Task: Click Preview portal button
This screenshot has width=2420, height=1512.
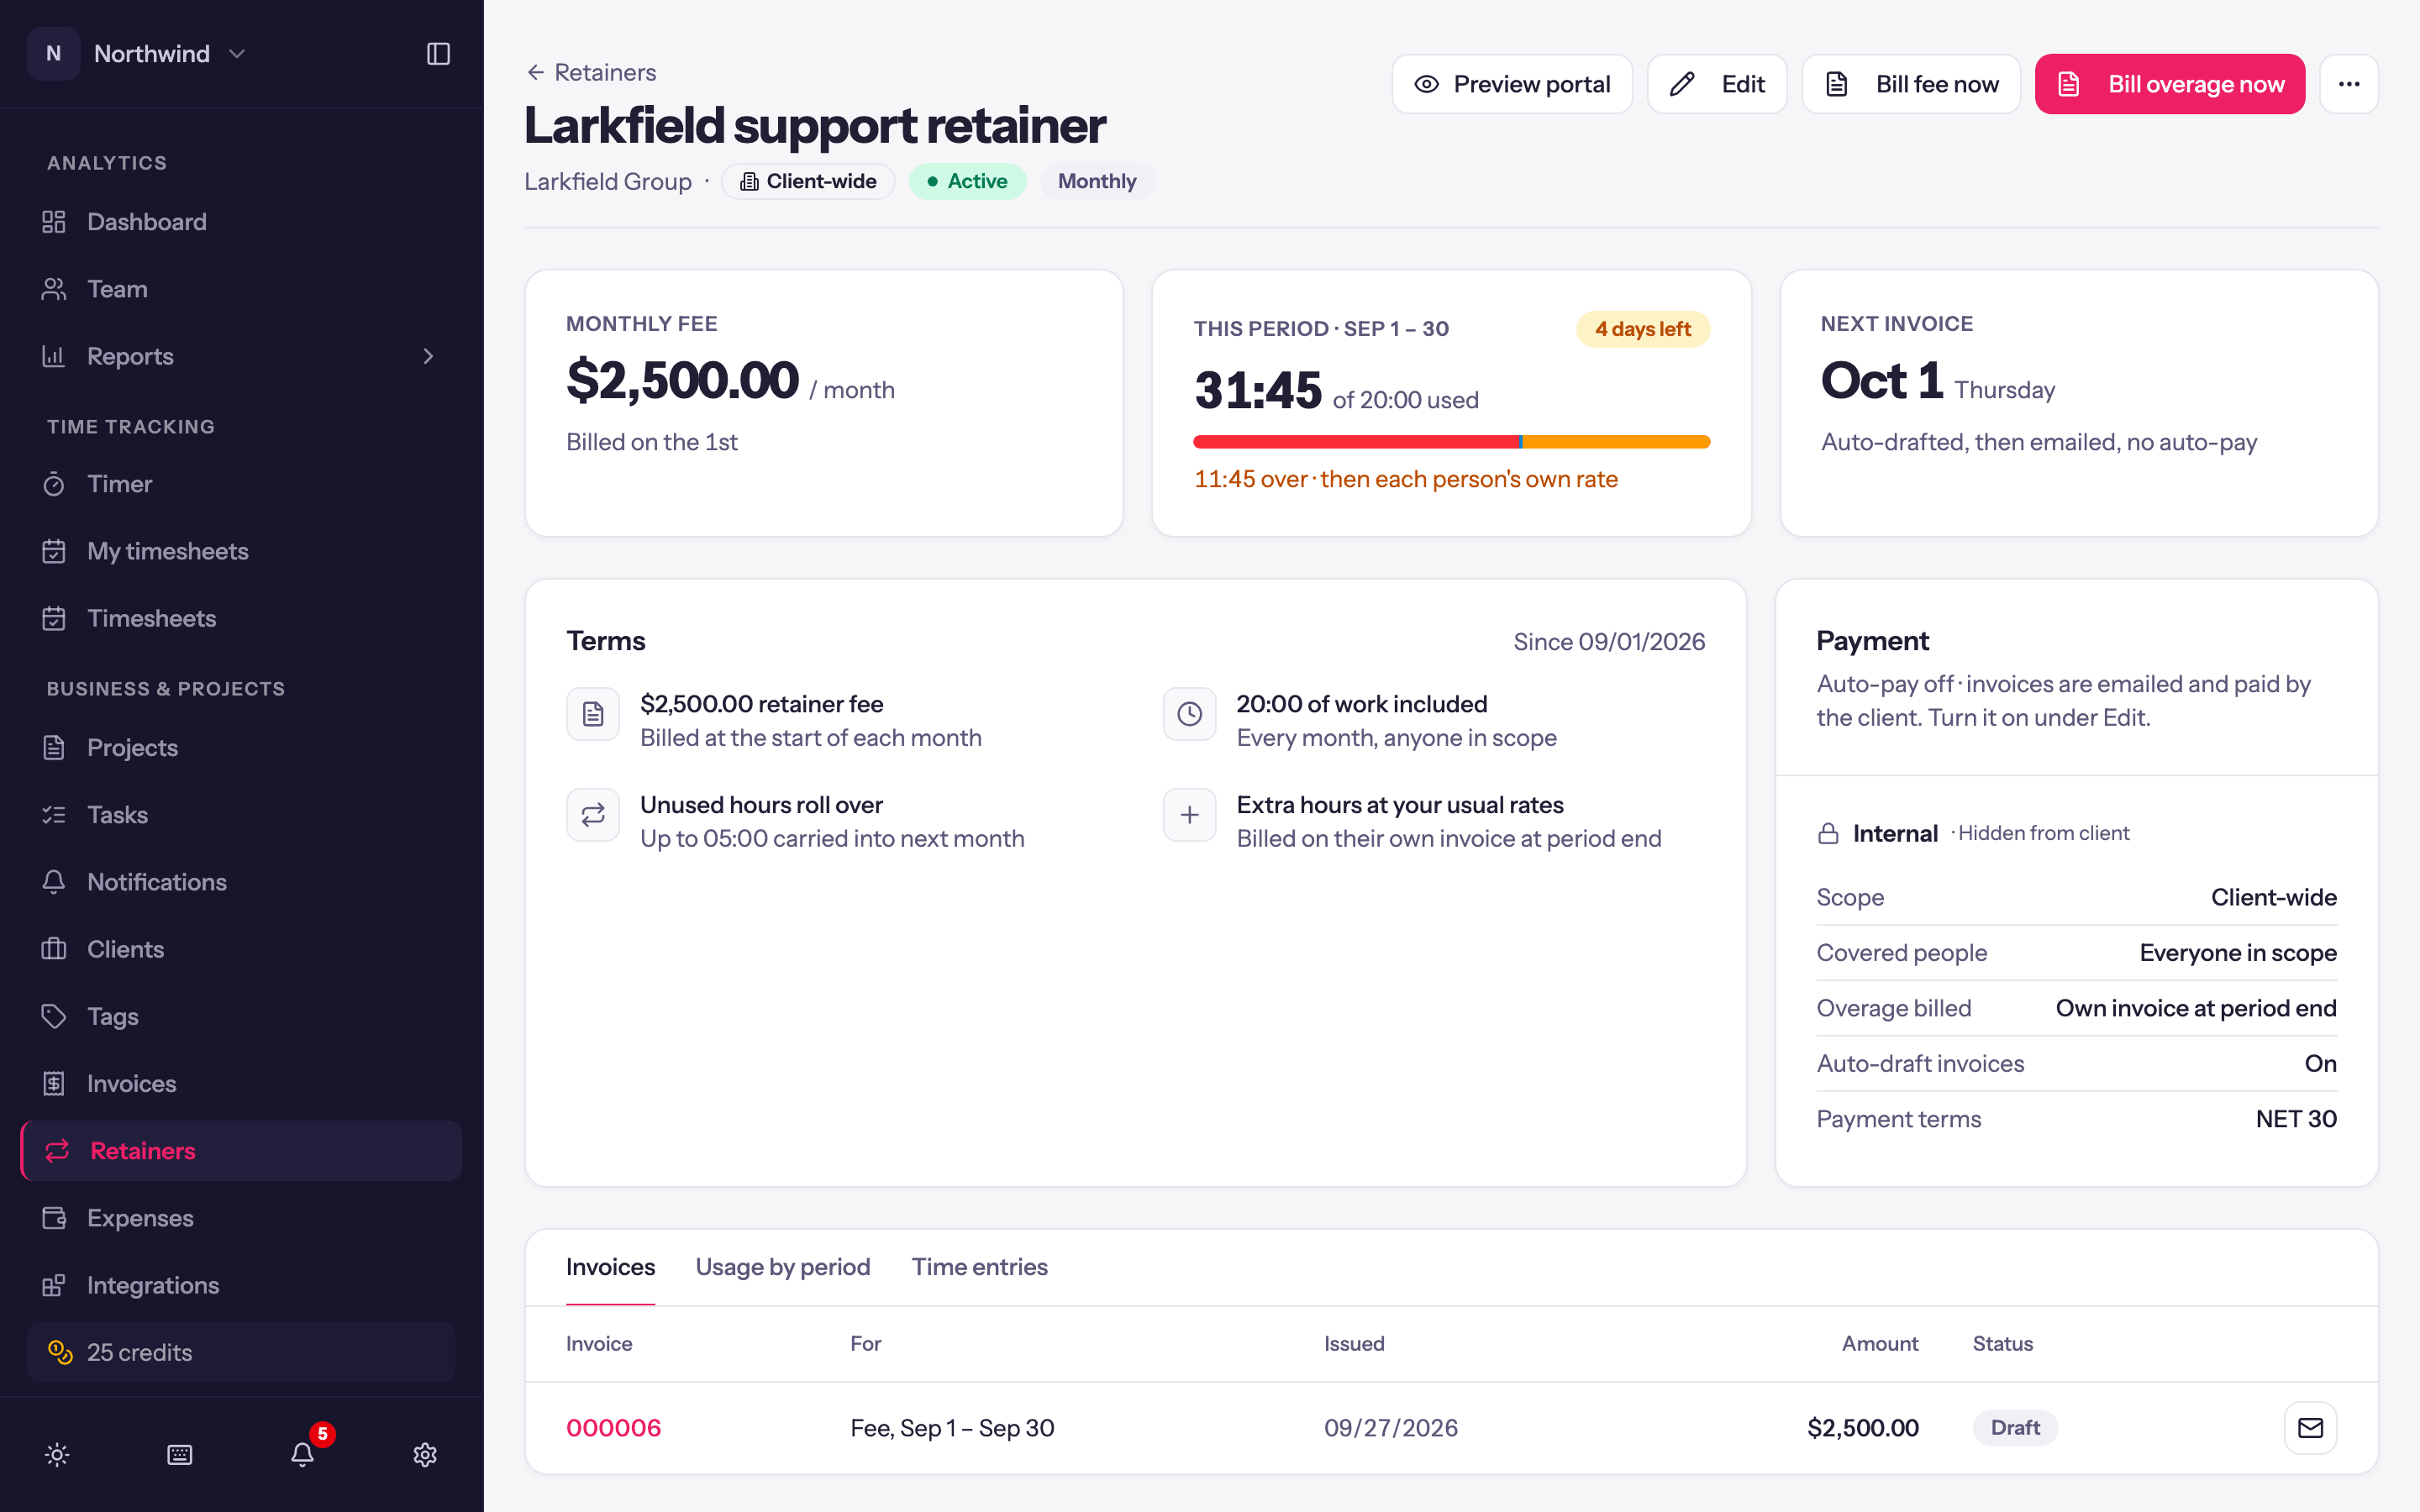Action: (x=1512, y=84)
